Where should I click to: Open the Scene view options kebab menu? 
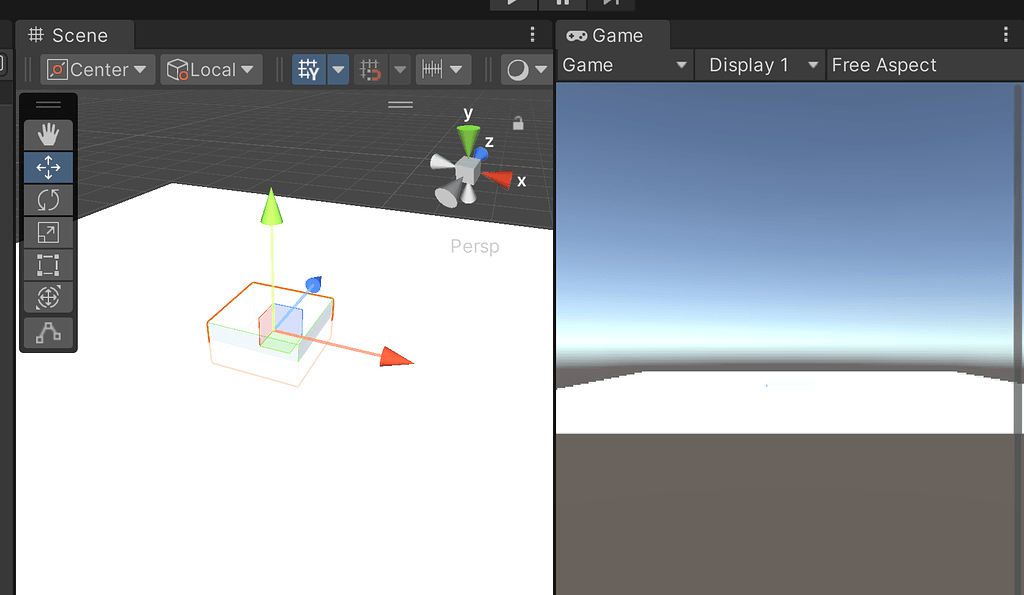531,33
